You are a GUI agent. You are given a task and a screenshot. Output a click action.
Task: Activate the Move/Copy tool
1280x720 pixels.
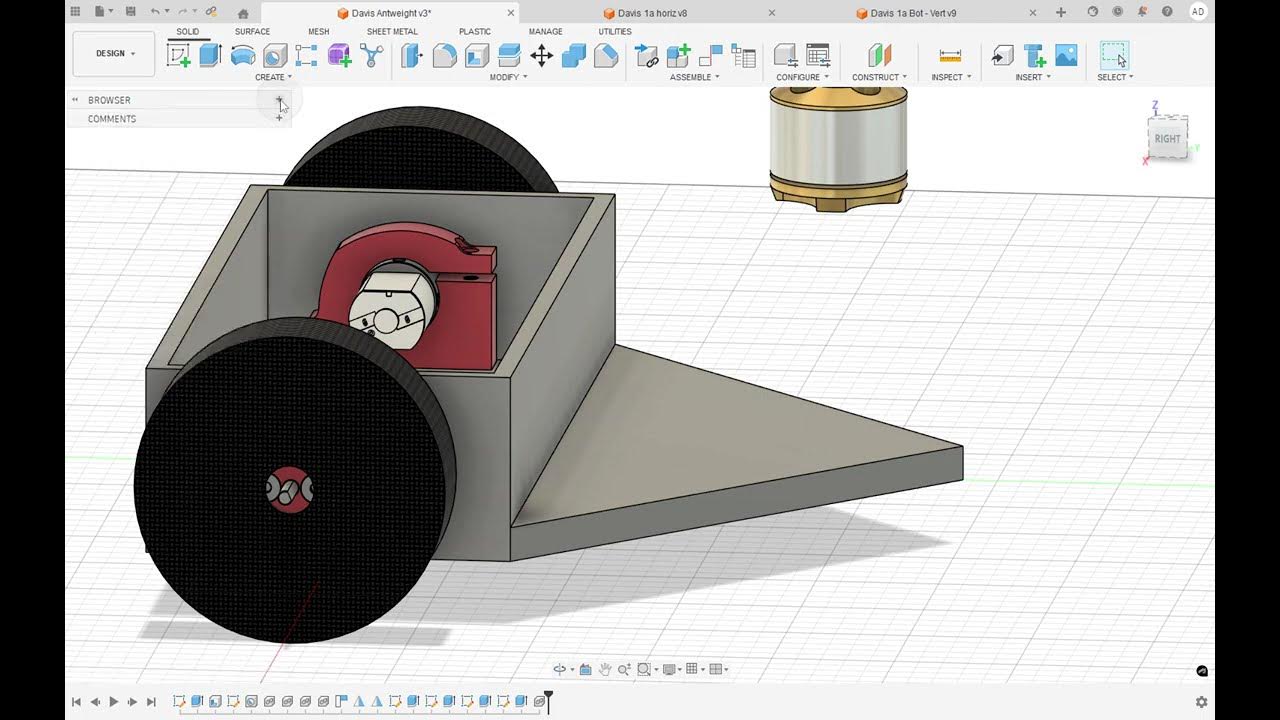541,56
